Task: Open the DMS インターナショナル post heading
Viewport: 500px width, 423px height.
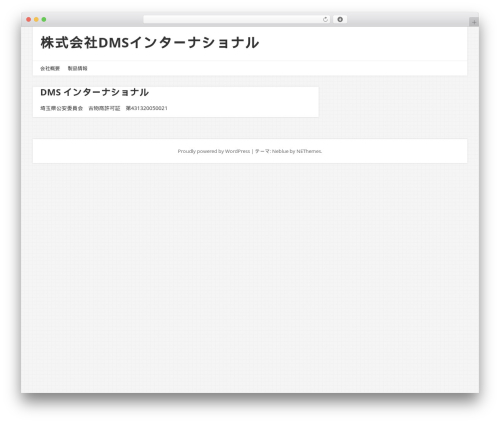Action: click(x=94, y=92)
